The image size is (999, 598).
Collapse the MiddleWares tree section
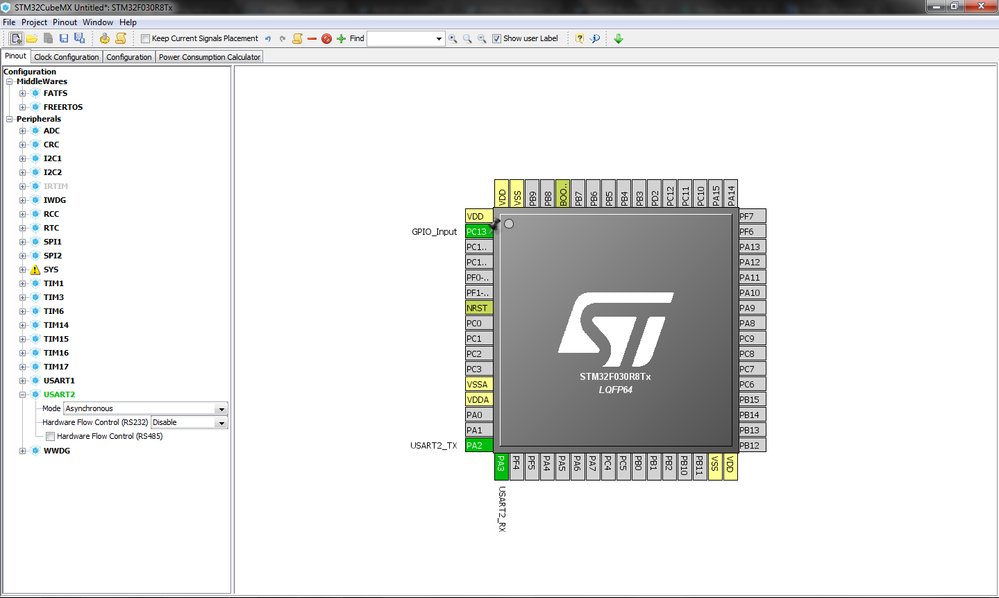pos(10,82)
